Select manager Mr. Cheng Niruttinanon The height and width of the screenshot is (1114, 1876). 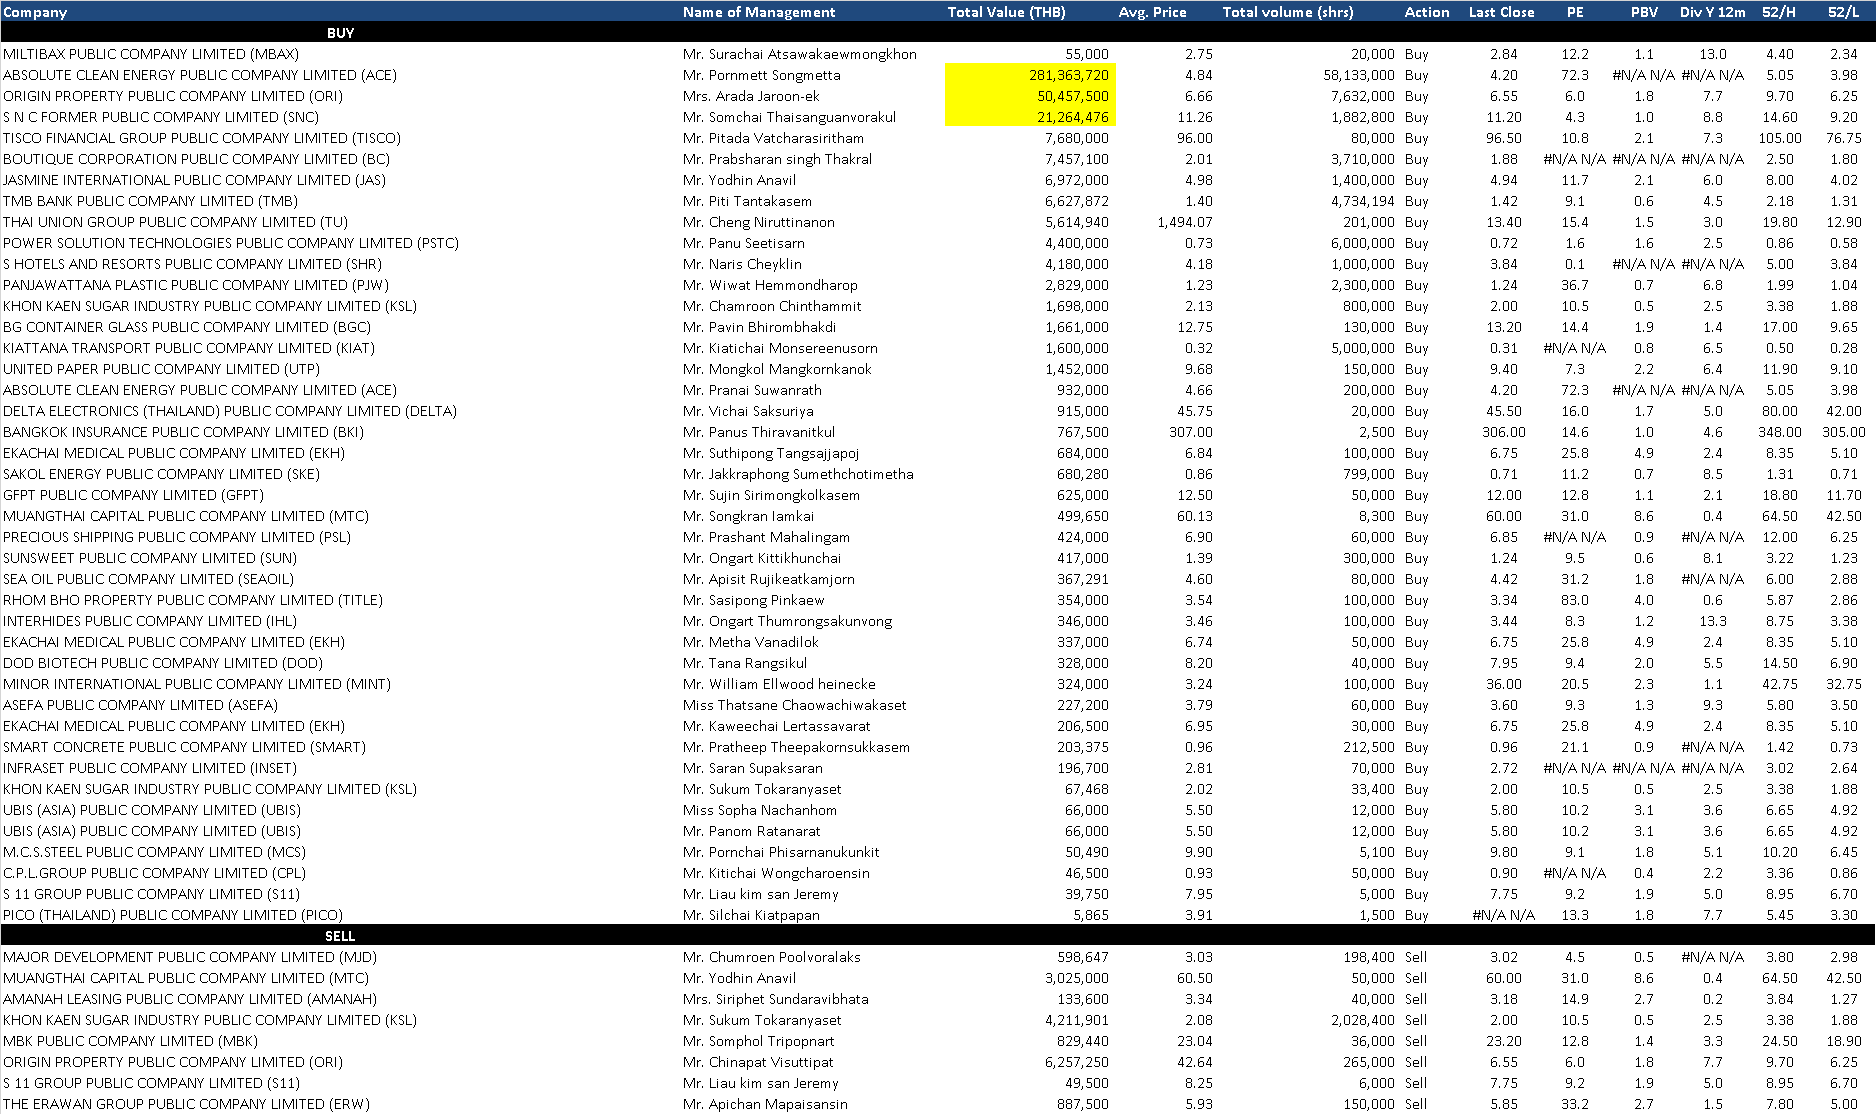pos(759,222)
